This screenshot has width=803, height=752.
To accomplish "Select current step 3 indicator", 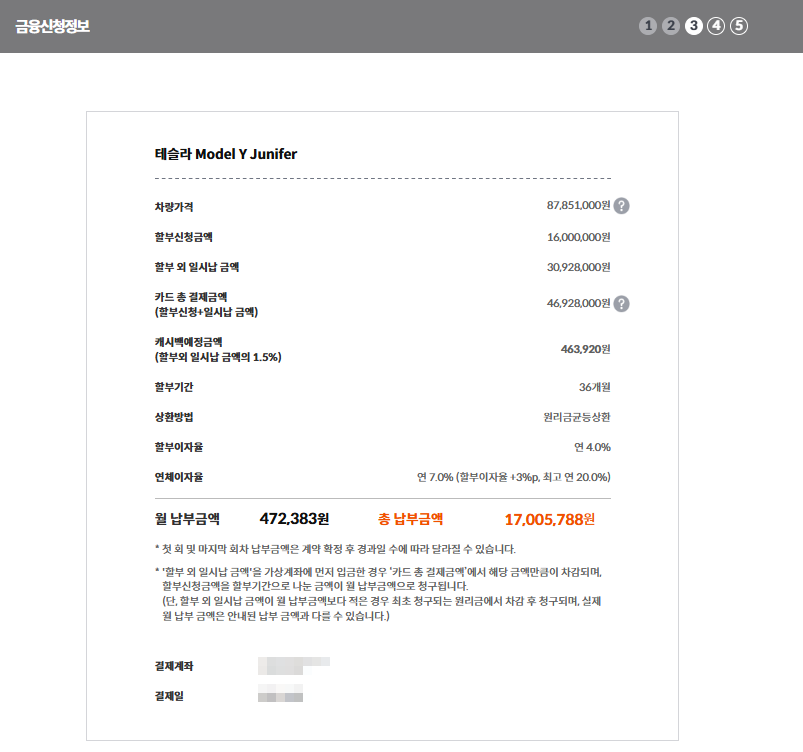I will 693,26.
